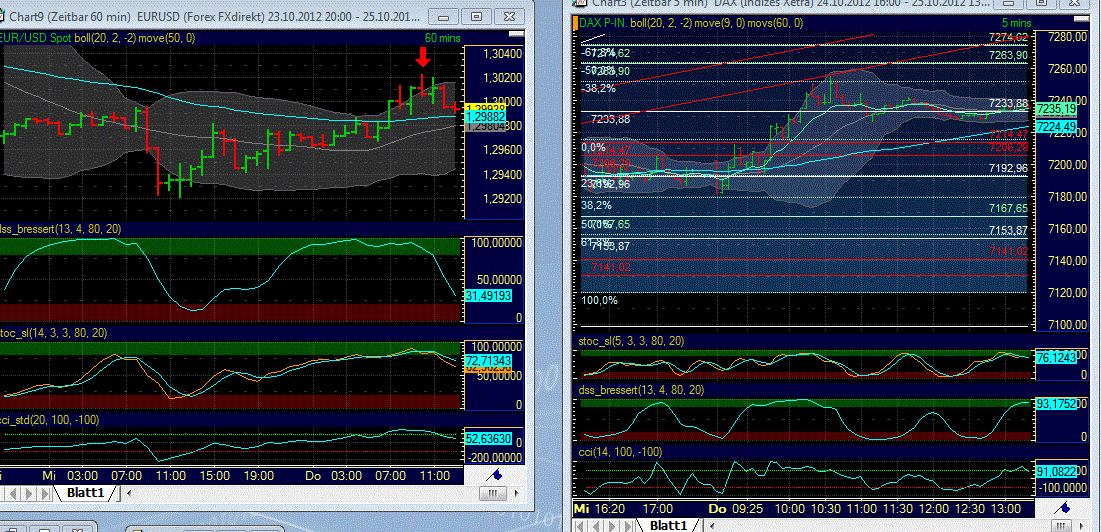This screenshot has width=1101, height=532.
Task: Click the 1,29882 price tag in Chart9
Action: click(485, 116)
